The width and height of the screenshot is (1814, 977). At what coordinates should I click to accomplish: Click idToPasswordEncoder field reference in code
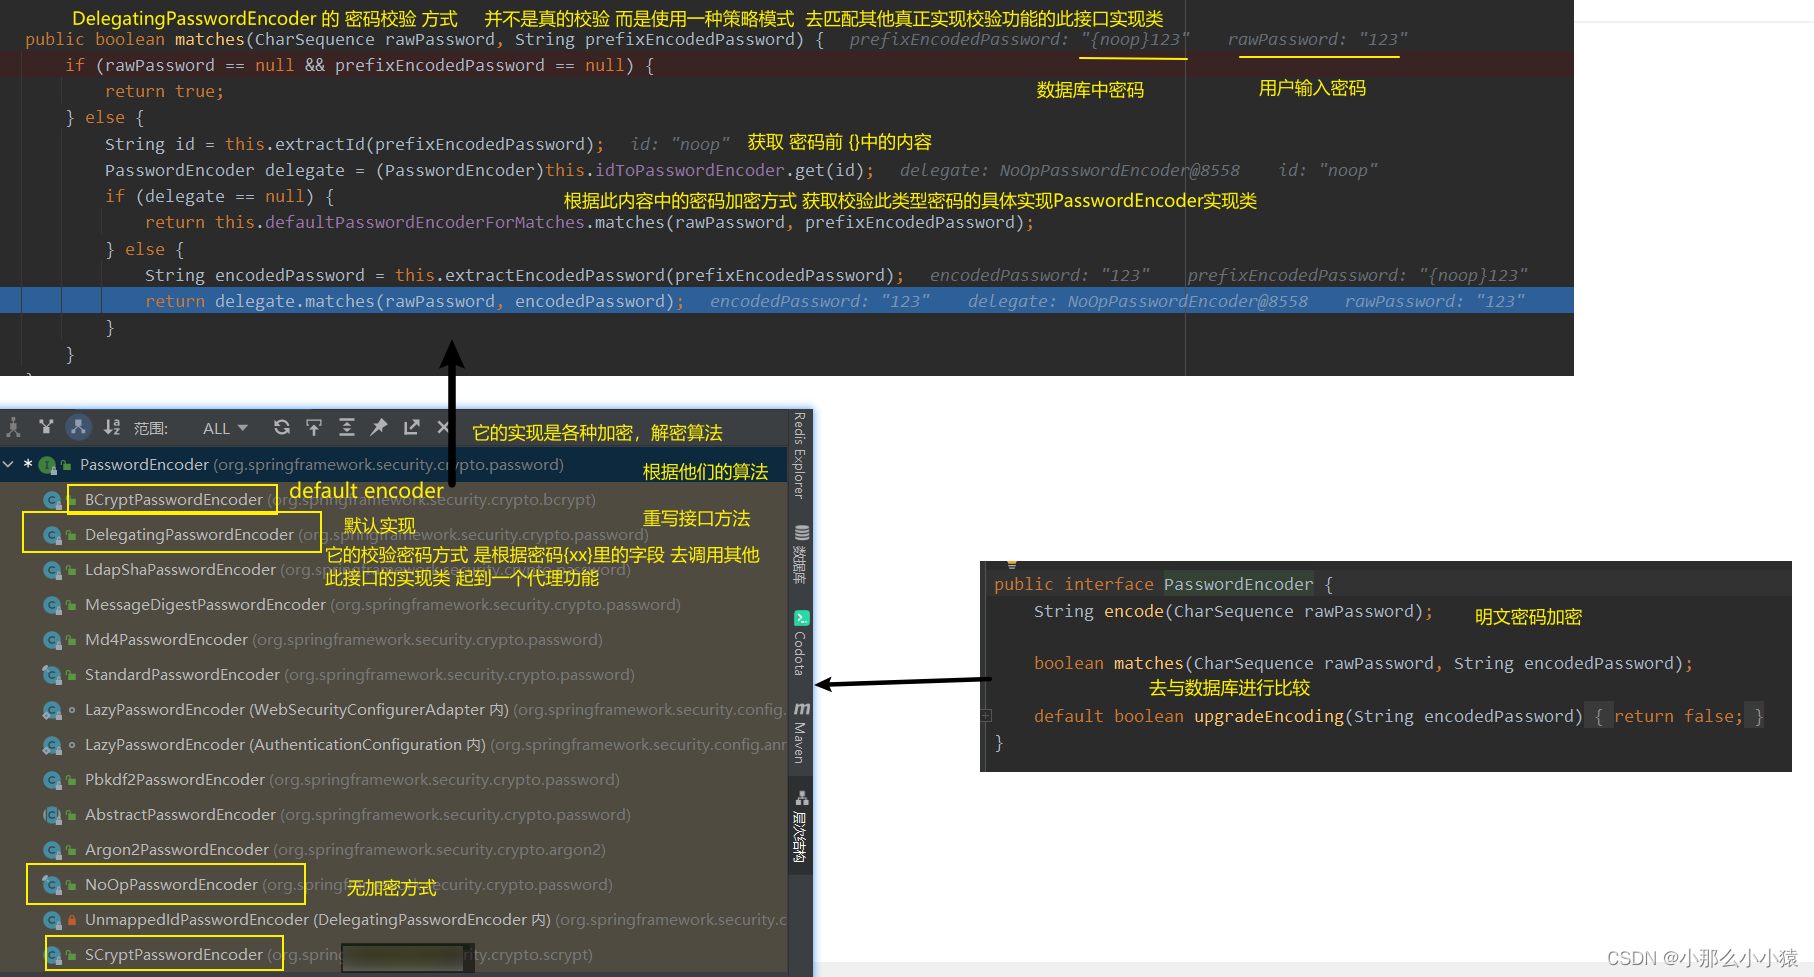pos(690,170)
